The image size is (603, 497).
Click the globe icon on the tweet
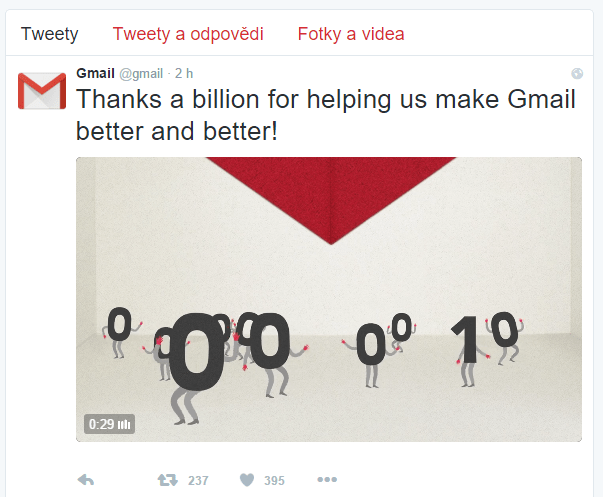(x=577, y=73)
